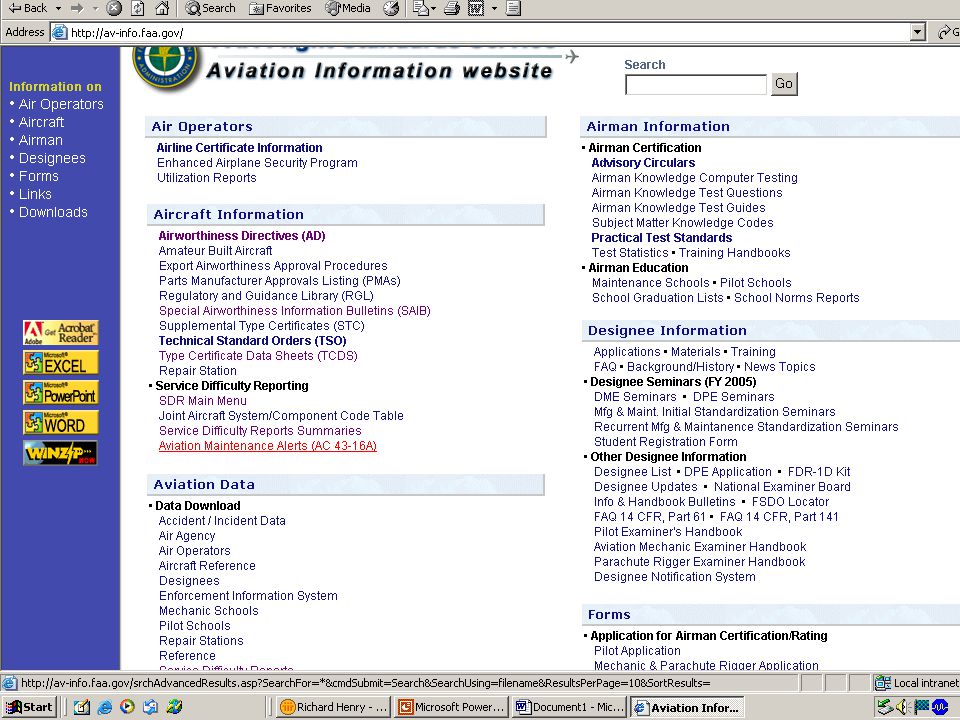This screenshot has height=720, width=960.
Task: Open the Back history dropdown arrow
Action: 58,9
